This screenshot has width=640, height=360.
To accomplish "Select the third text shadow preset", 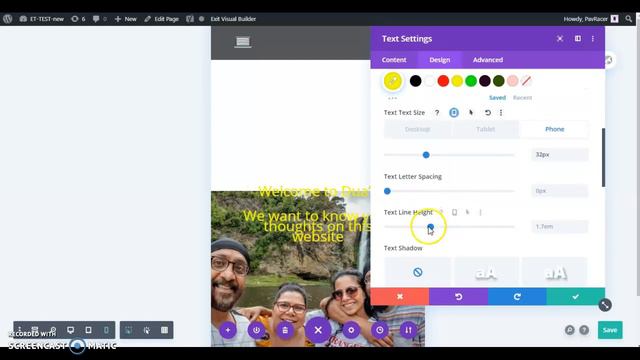I will point(555,272).
